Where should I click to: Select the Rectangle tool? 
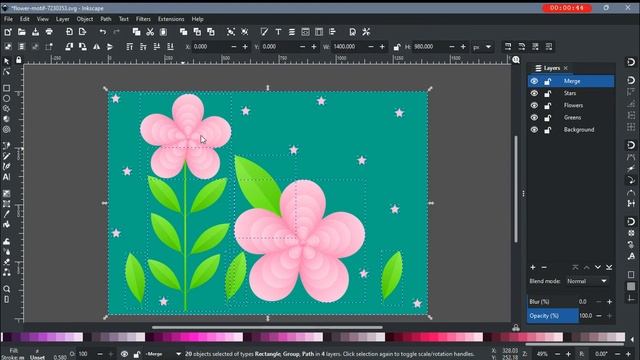coord(7,88)
